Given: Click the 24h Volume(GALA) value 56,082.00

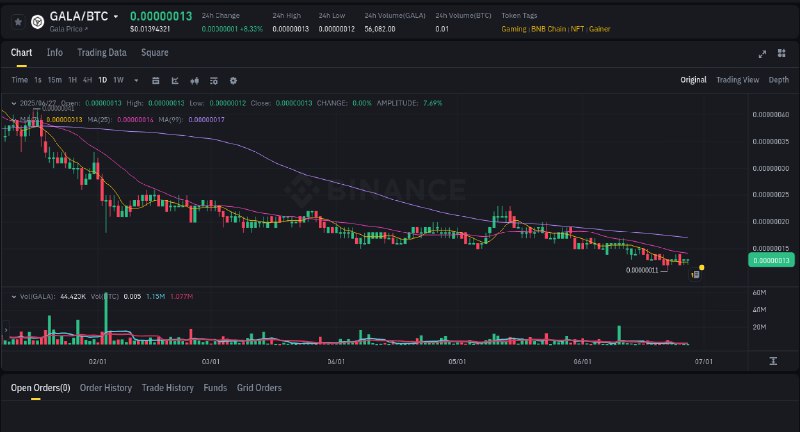Looking at the screenshot, I should [380, 29].
